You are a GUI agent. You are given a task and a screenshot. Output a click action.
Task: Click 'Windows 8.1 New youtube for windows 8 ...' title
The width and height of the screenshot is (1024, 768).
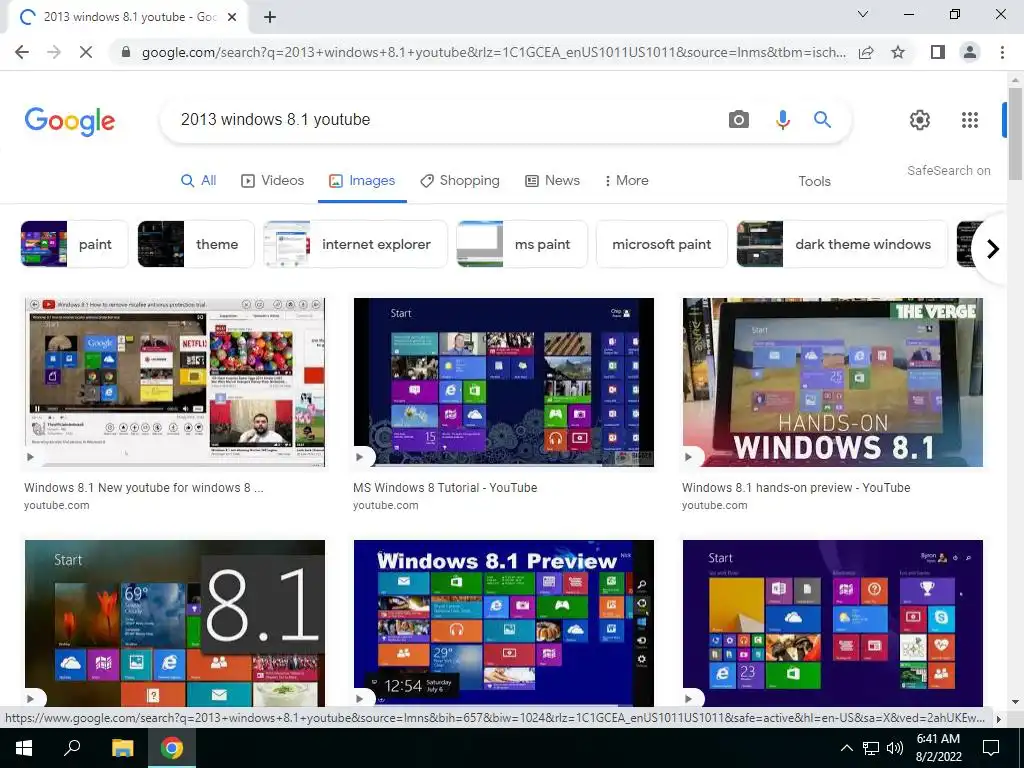click(144, 488)
